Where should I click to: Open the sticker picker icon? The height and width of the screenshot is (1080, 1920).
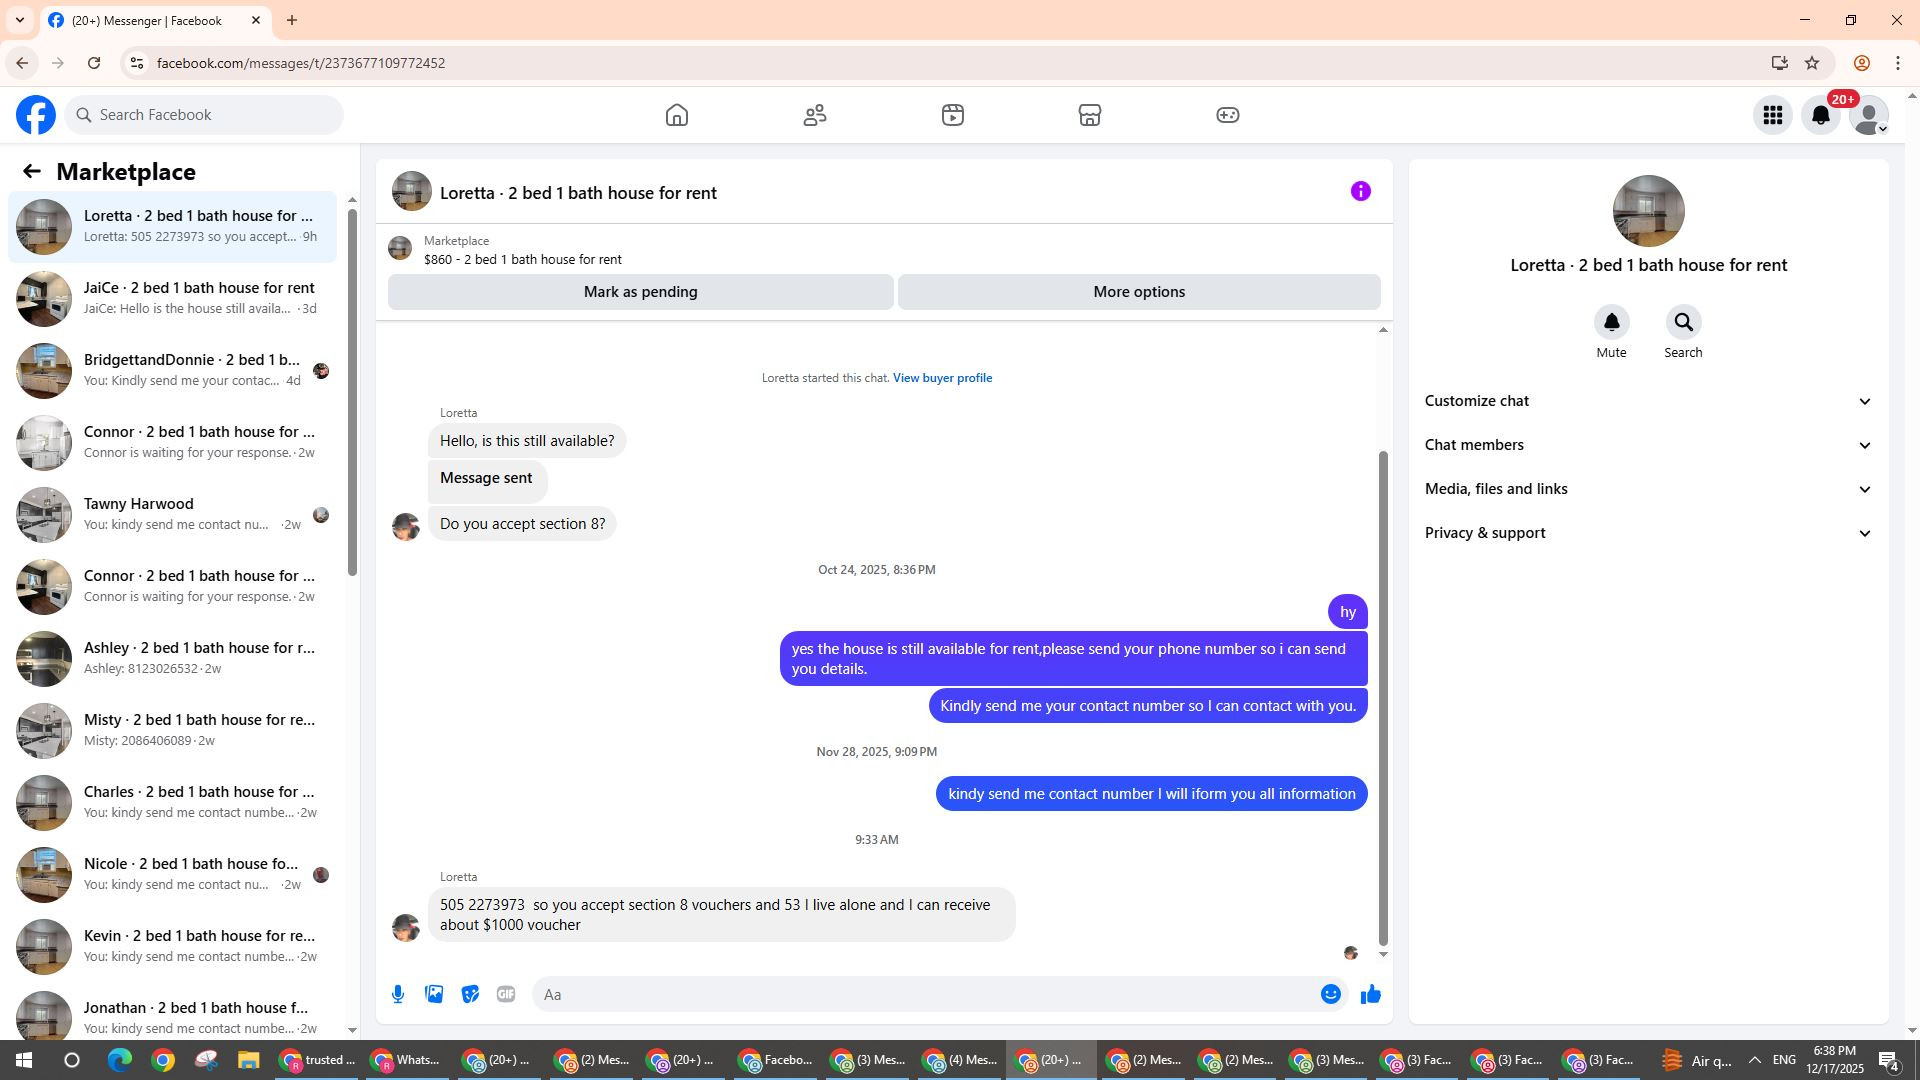click(x=470, y=994)
